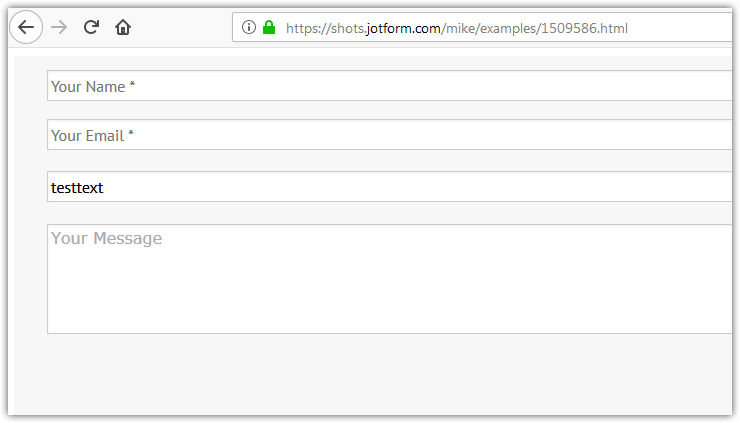Select the field containing testtext
Viewport: 740px width, 423px height.
400,187
